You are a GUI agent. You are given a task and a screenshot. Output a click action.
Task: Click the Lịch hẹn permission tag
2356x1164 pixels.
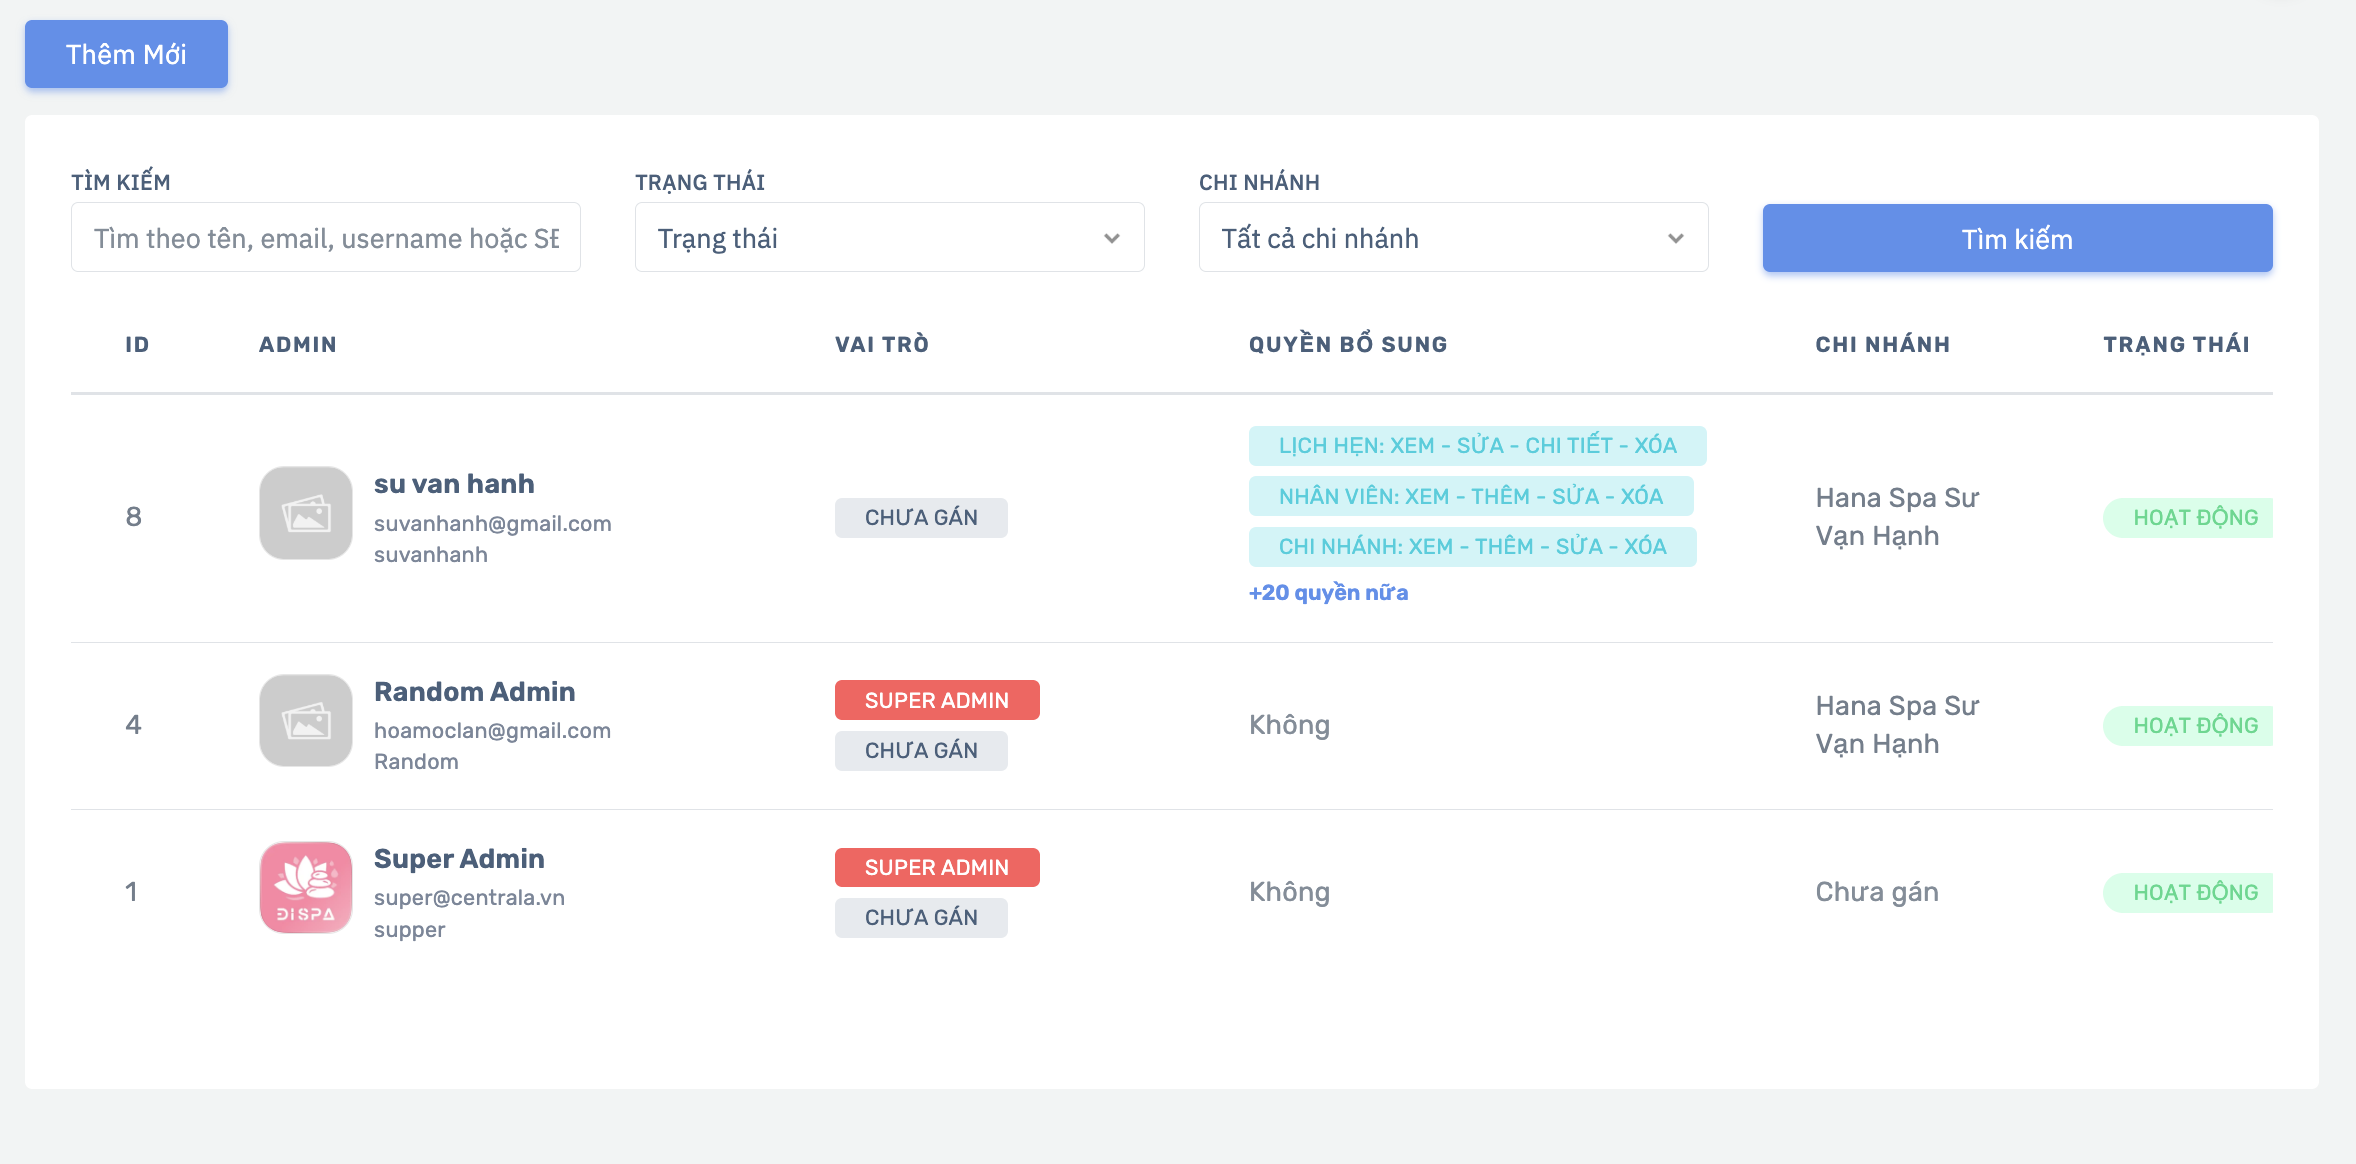[1477, 446]
